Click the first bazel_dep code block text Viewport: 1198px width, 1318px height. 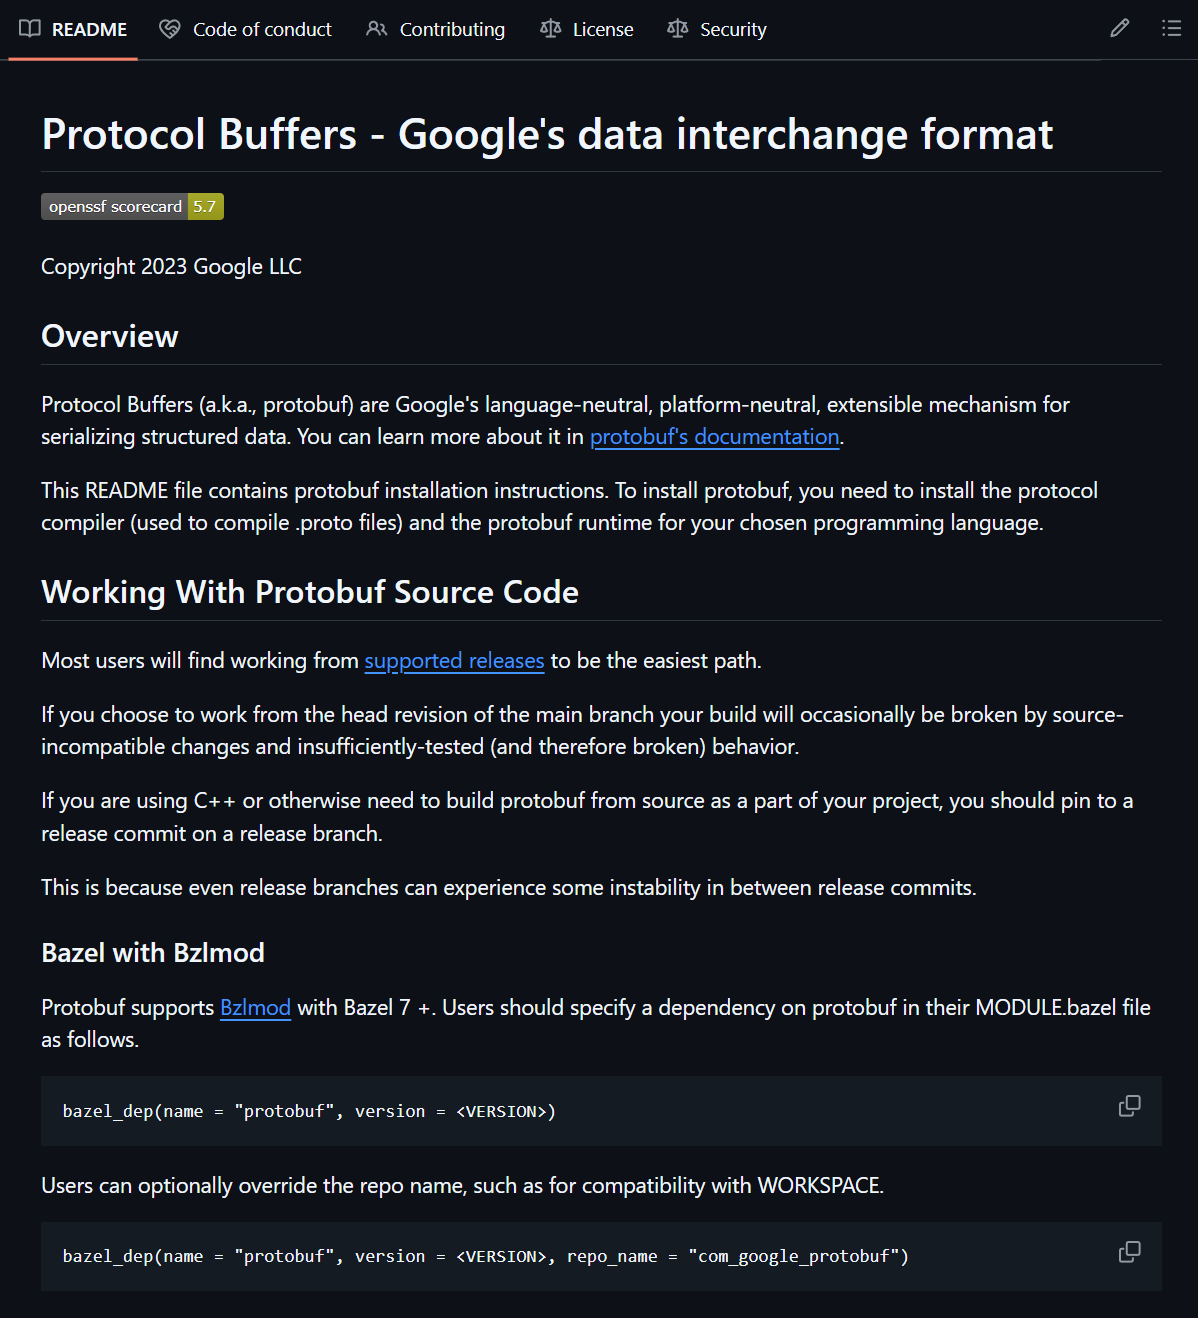click(x=309, y=1111)
